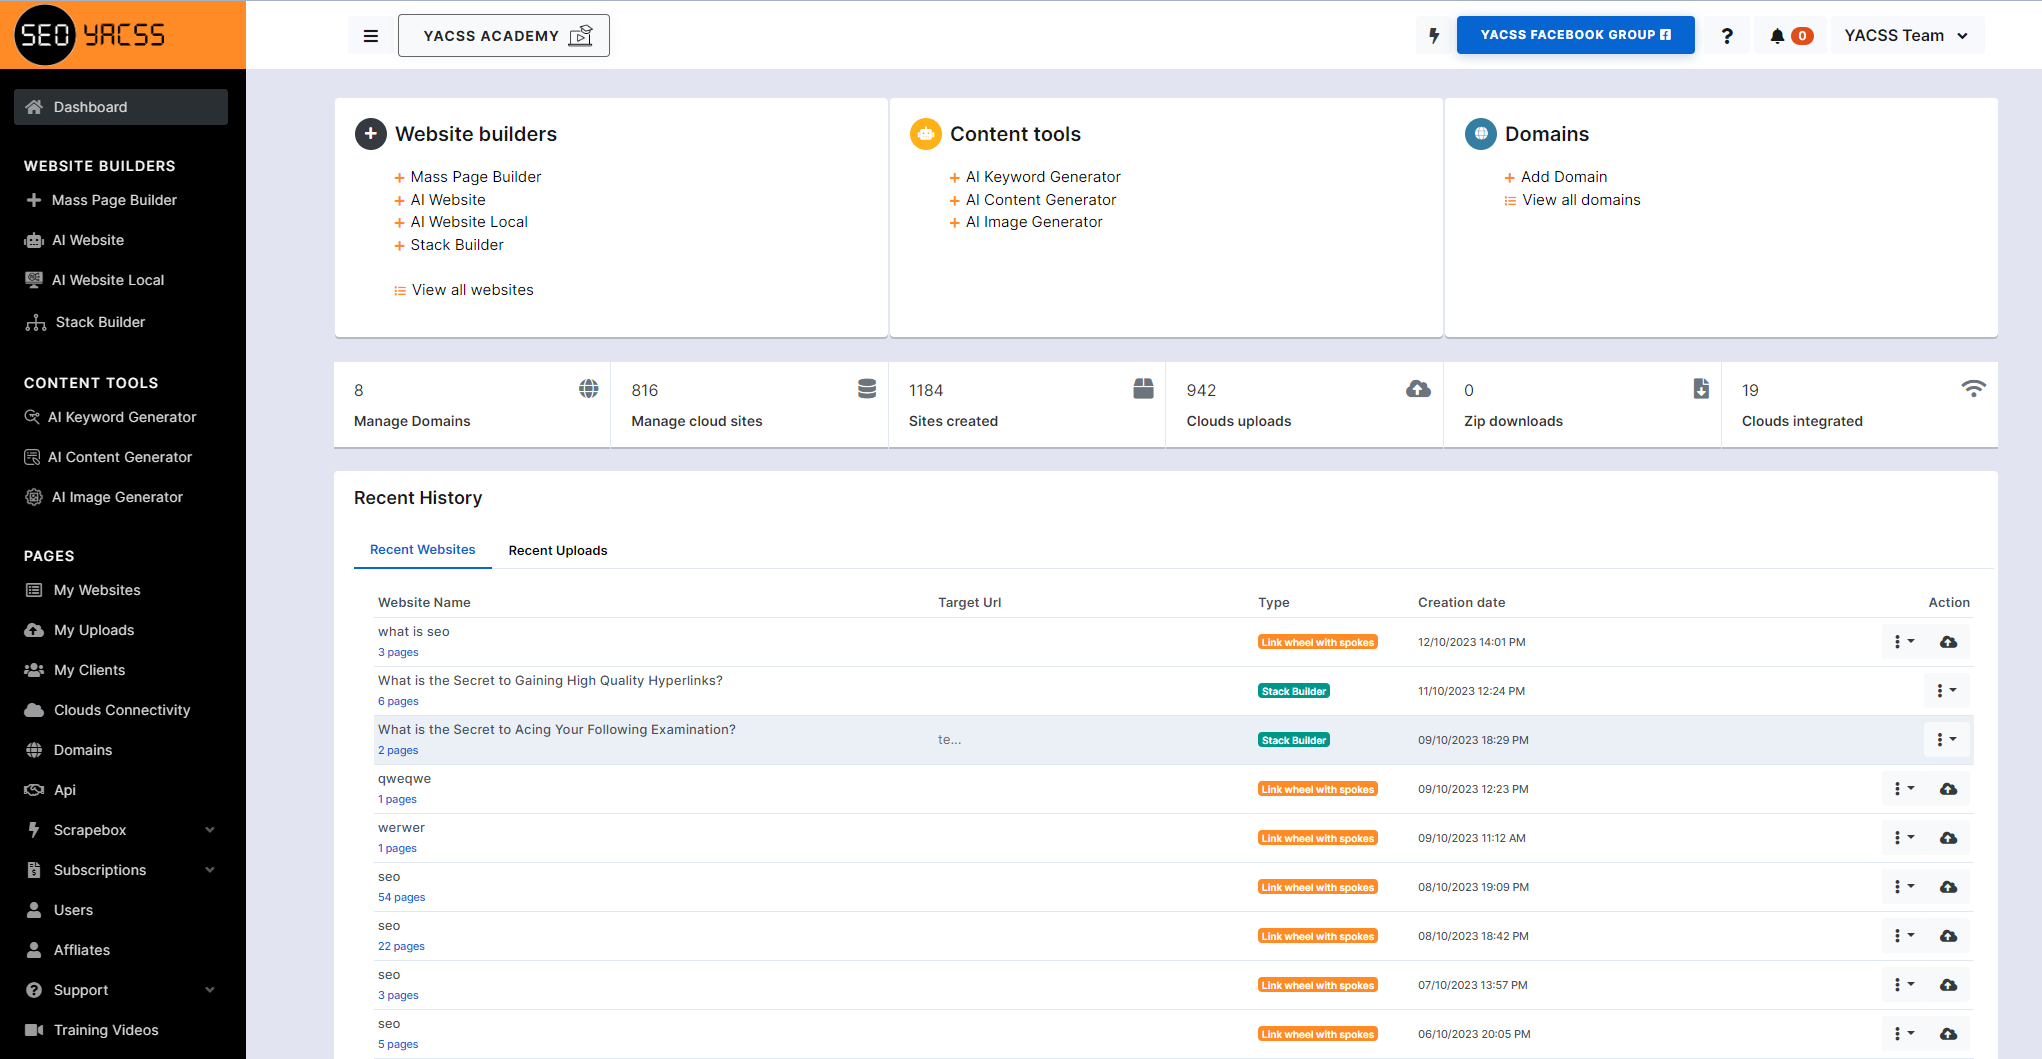Screen dimensions: 2042x1059
Task: Click the globe icon beside Domains heading
Action: coord(1481,134)
